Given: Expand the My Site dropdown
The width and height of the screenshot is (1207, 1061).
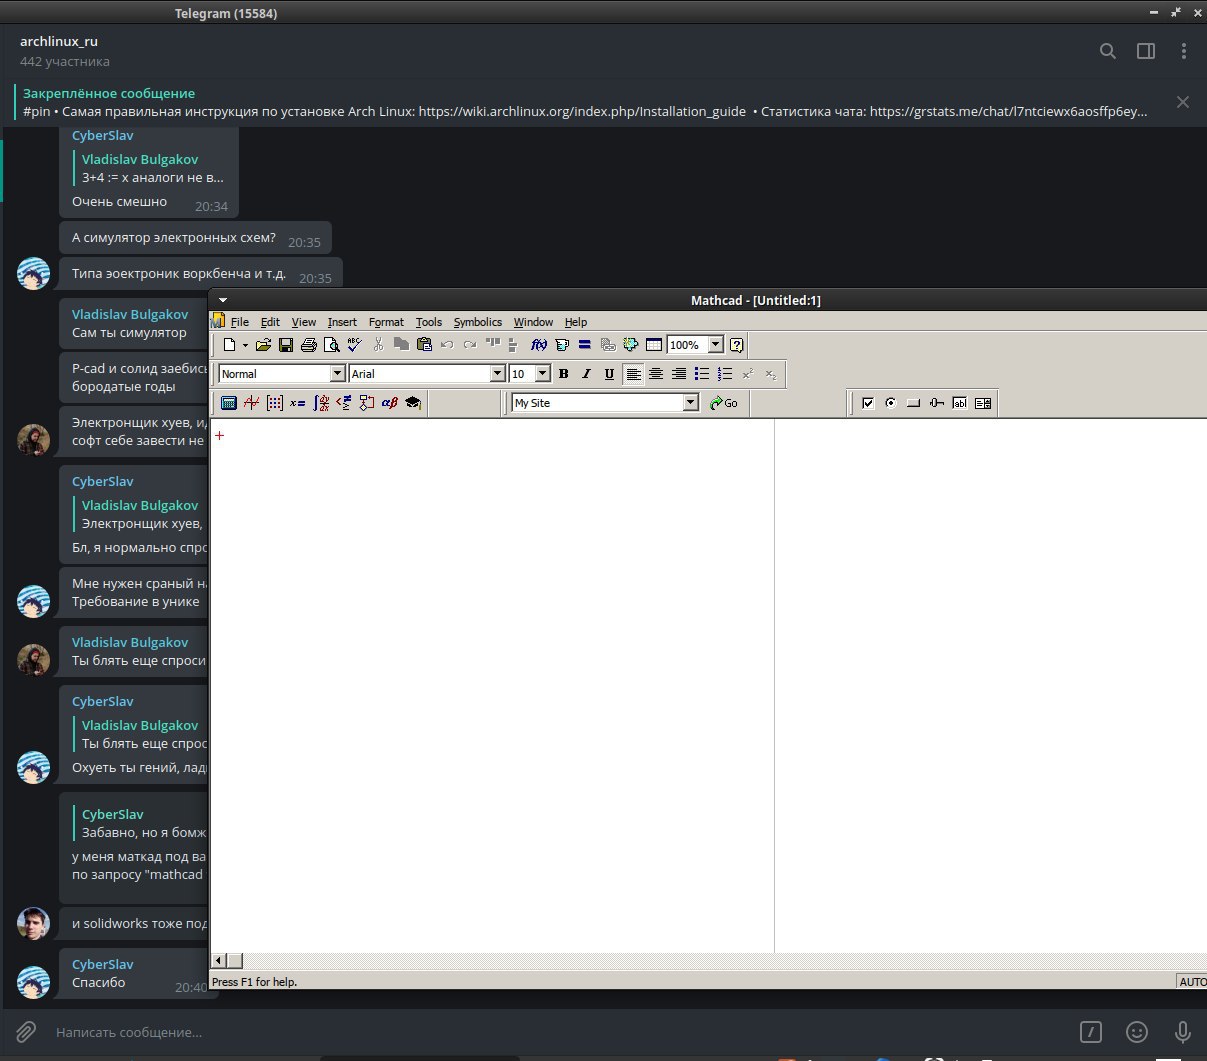Looking at the screenshot, I should (x=690, y=403).
